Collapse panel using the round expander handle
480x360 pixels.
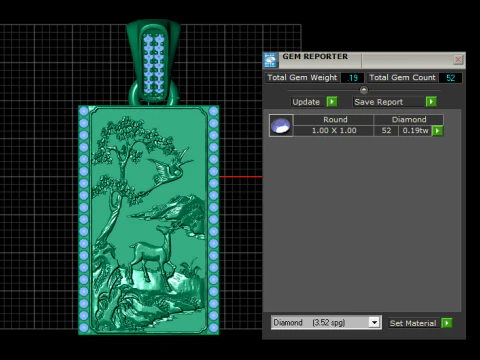tap(364, 90)
